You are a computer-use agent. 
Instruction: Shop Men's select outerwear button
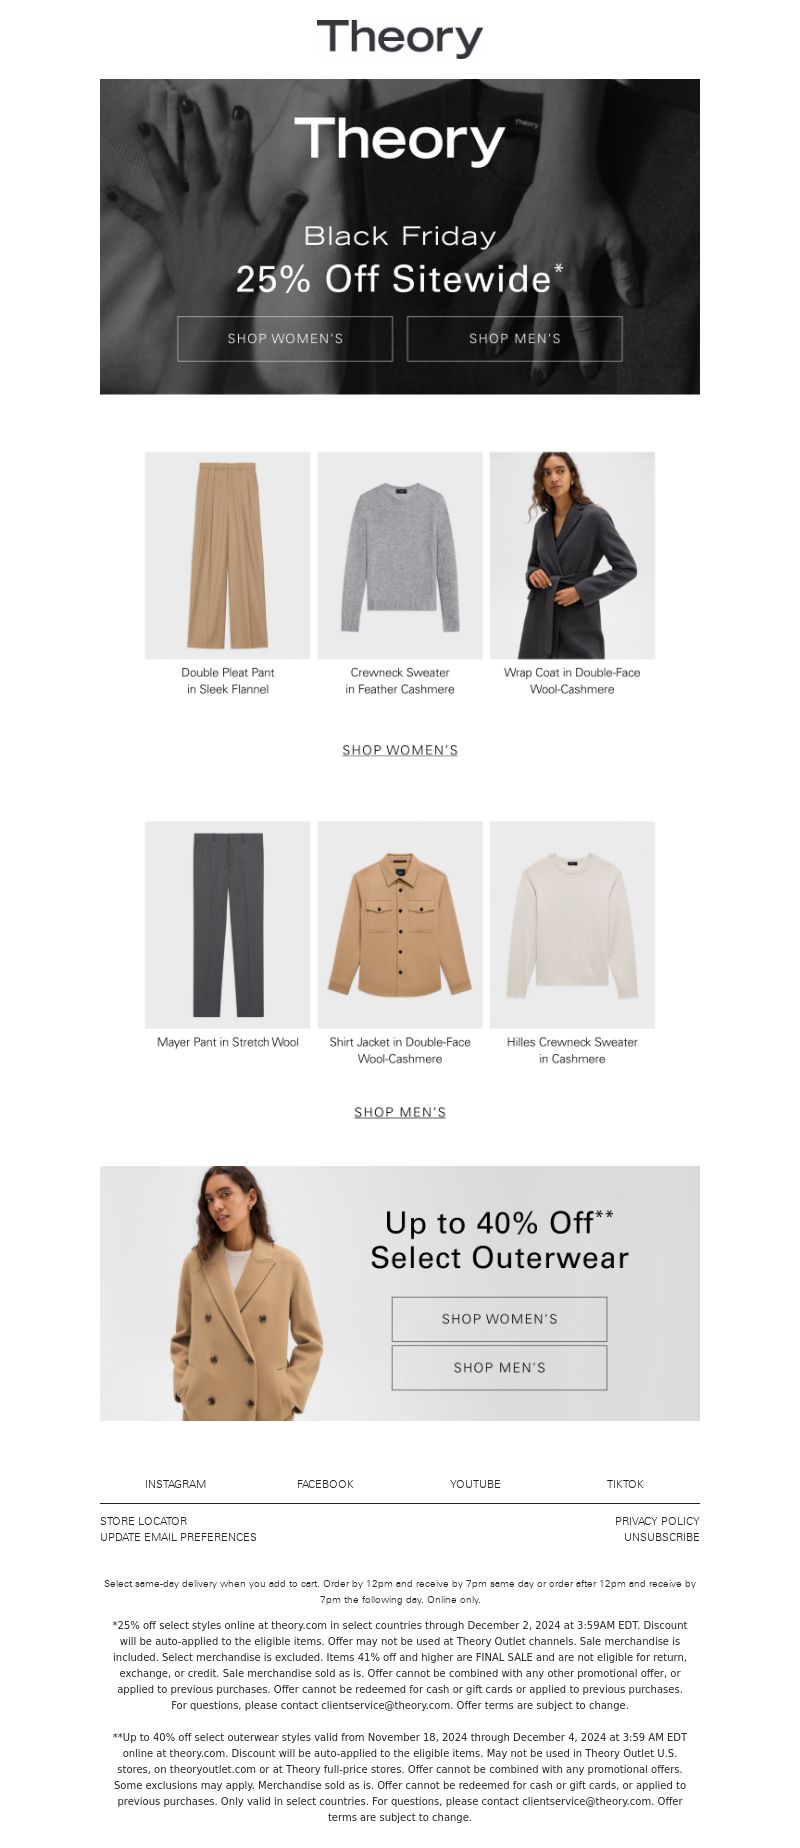coord(500,1368)
